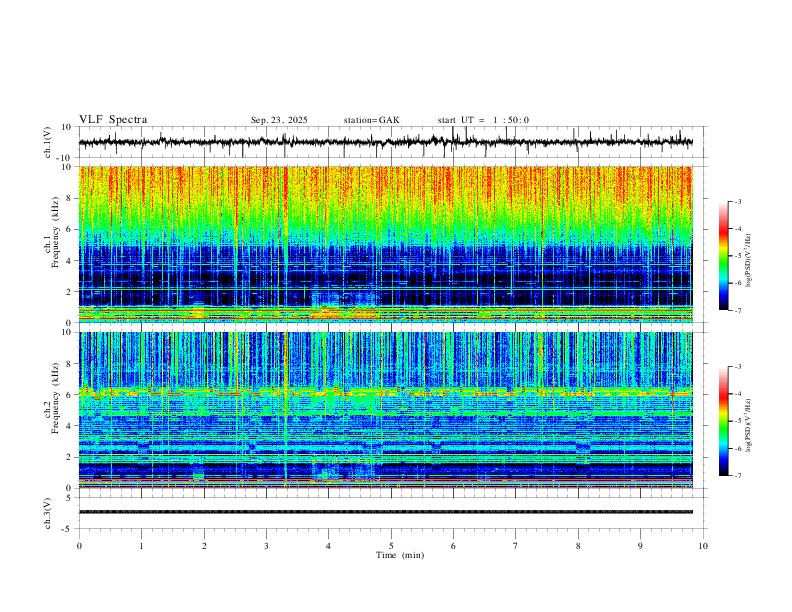Click the "ch.1(V)" waveform axis label

[48, 142]
